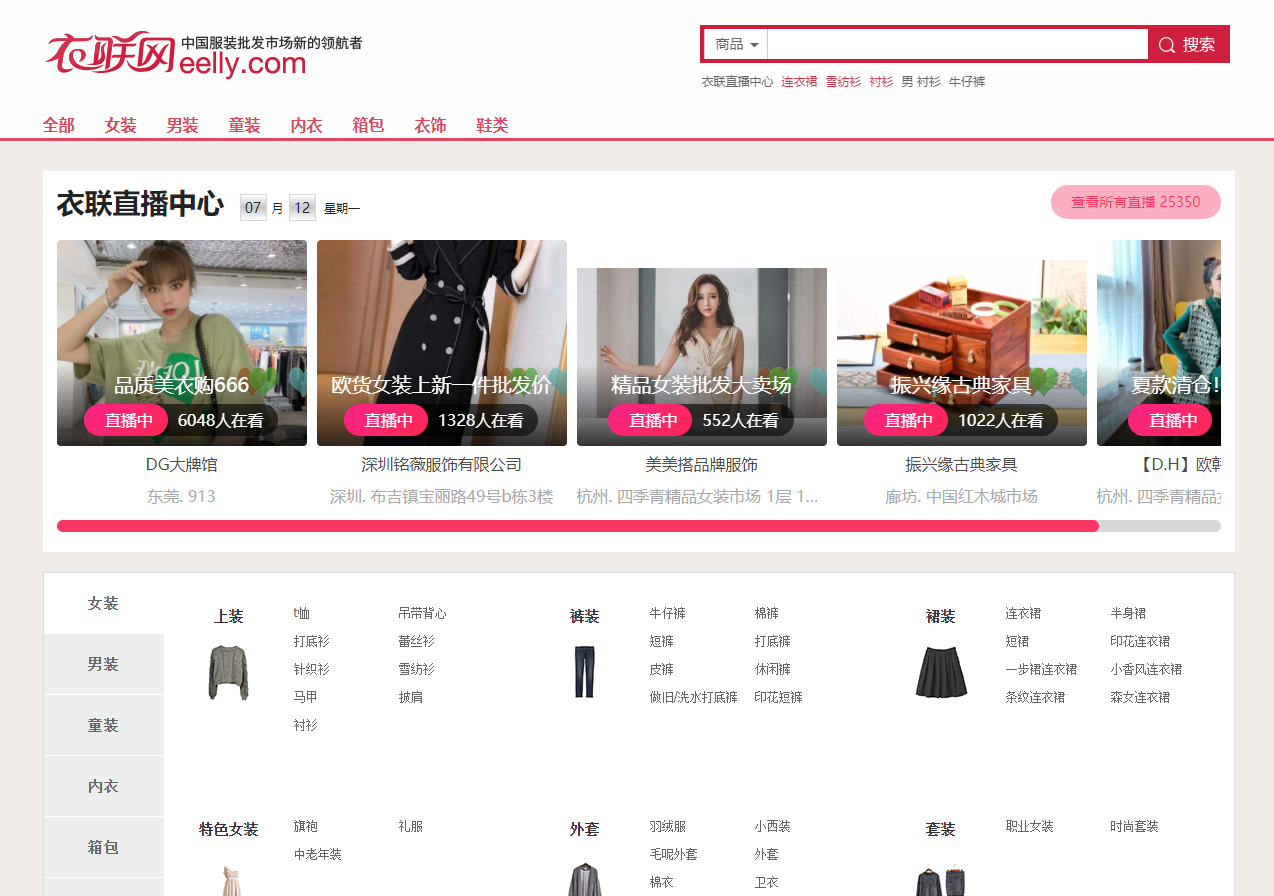
Task: Open the 女装 top navigation tab
Action: 121,125
